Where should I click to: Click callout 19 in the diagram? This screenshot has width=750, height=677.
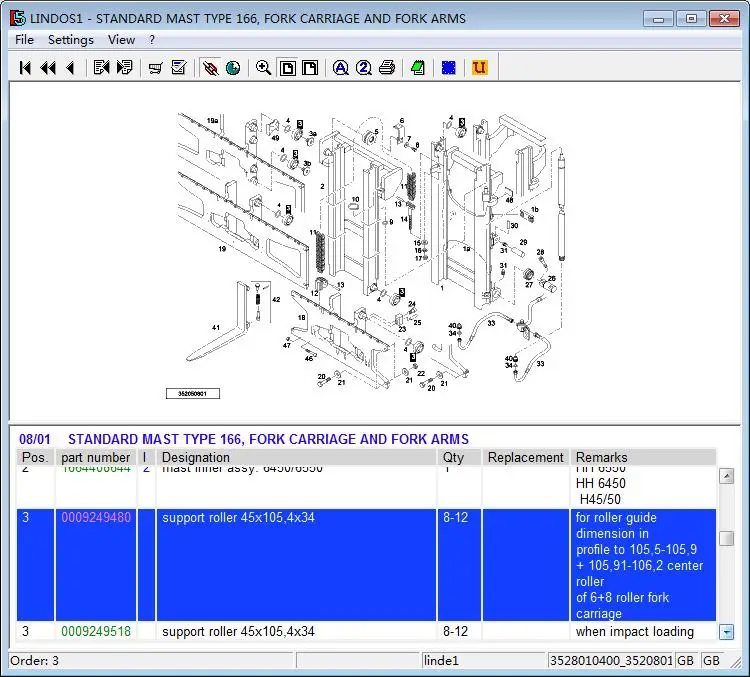[x=222, y=249]
